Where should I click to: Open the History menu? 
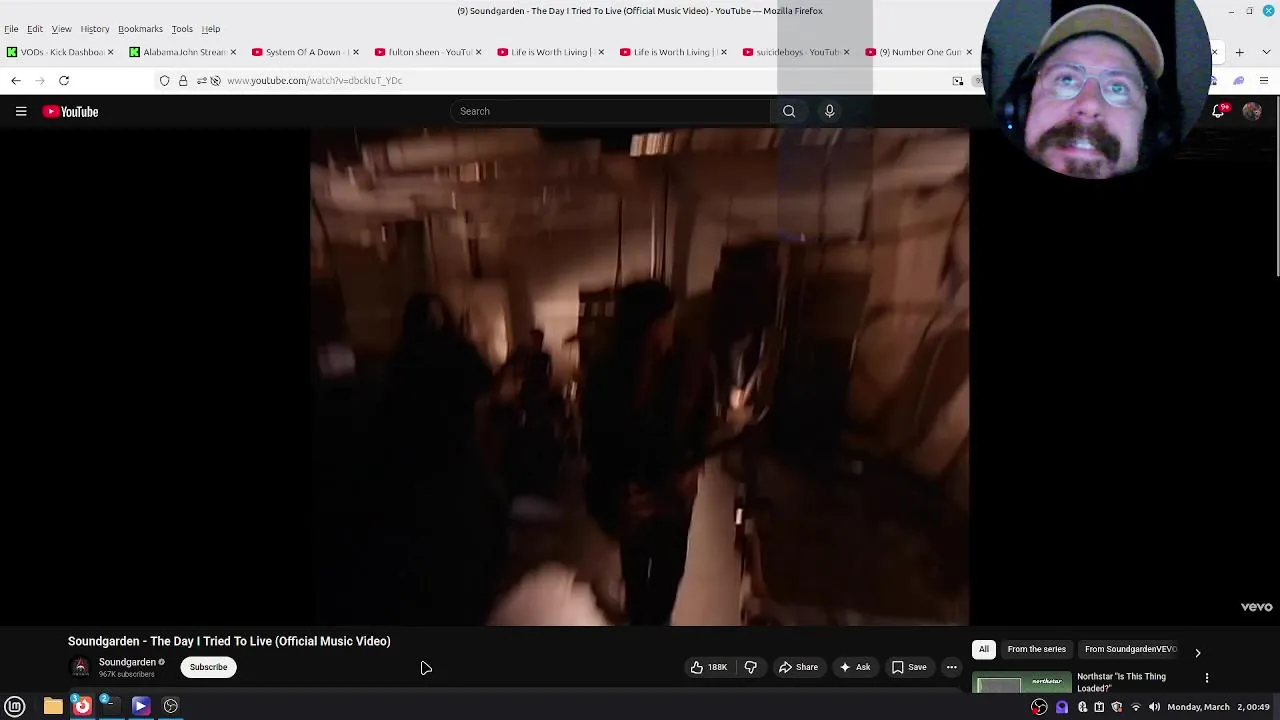(95, 29)
